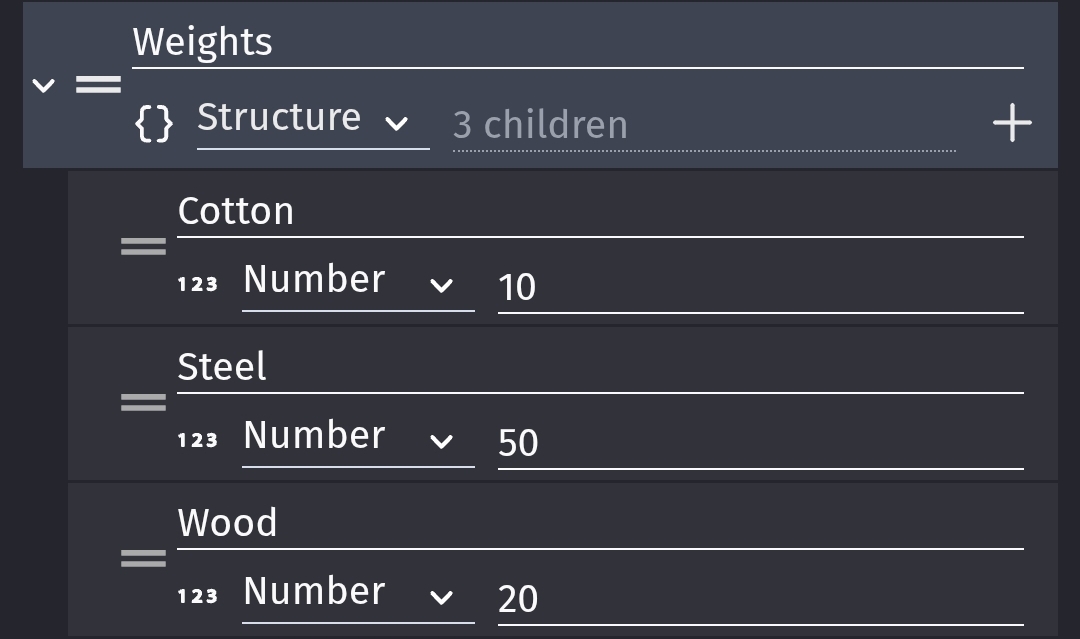
Task: Edit the Weights name field
Action: 578,43
